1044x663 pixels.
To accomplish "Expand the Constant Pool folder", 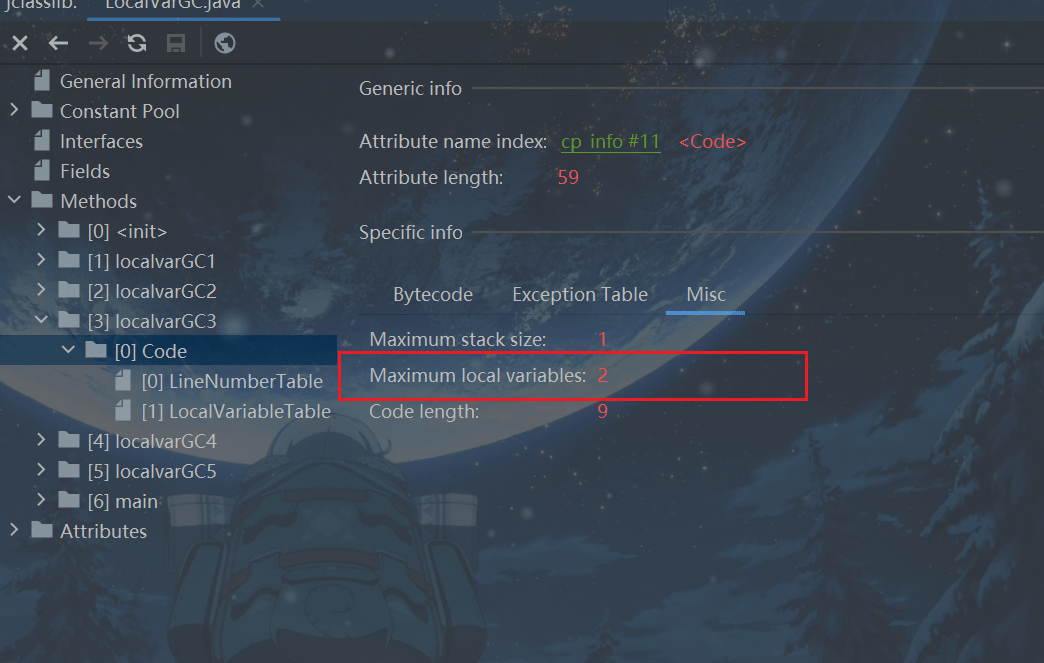I will [14, 110].
